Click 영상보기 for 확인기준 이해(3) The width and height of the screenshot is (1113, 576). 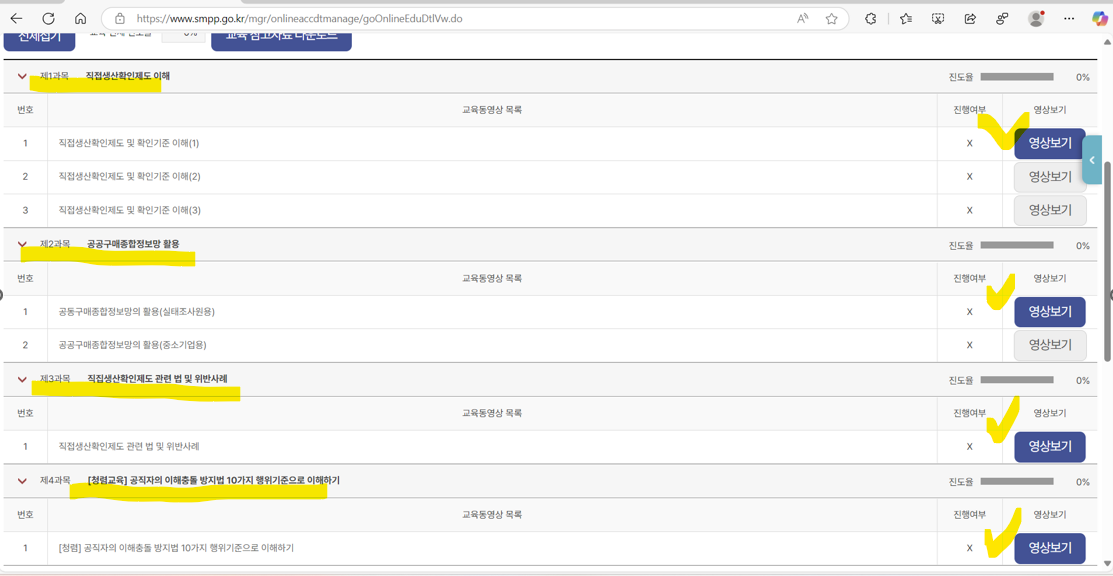1050,210
